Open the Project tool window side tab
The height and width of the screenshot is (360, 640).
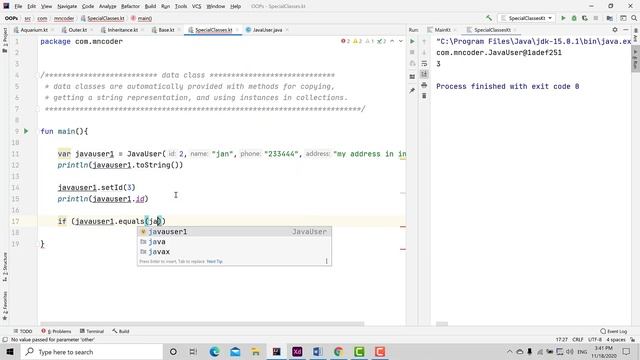coord(5,40)
